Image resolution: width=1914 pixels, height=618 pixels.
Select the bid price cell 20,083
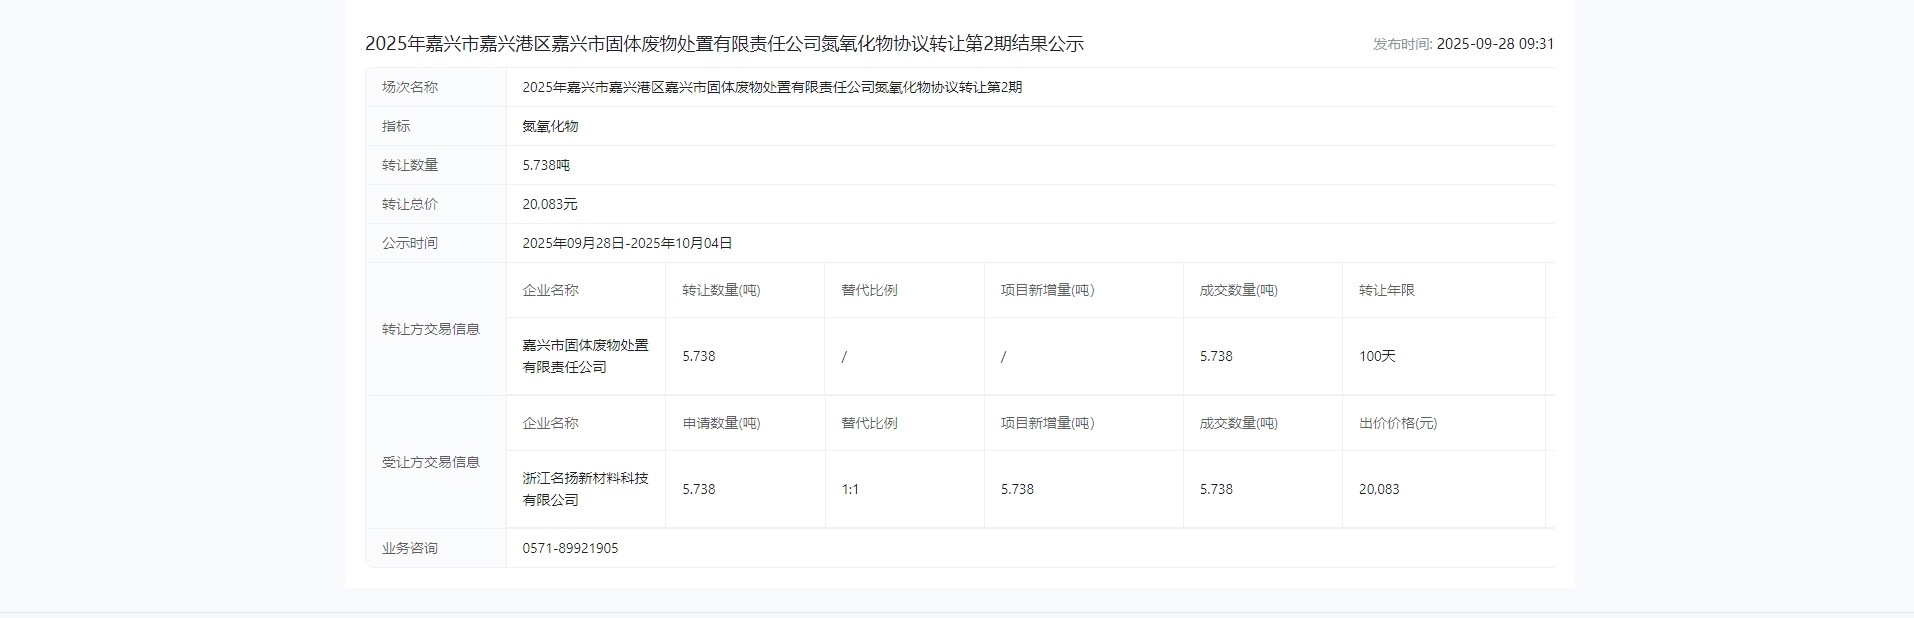click(x=1379, y=489)
